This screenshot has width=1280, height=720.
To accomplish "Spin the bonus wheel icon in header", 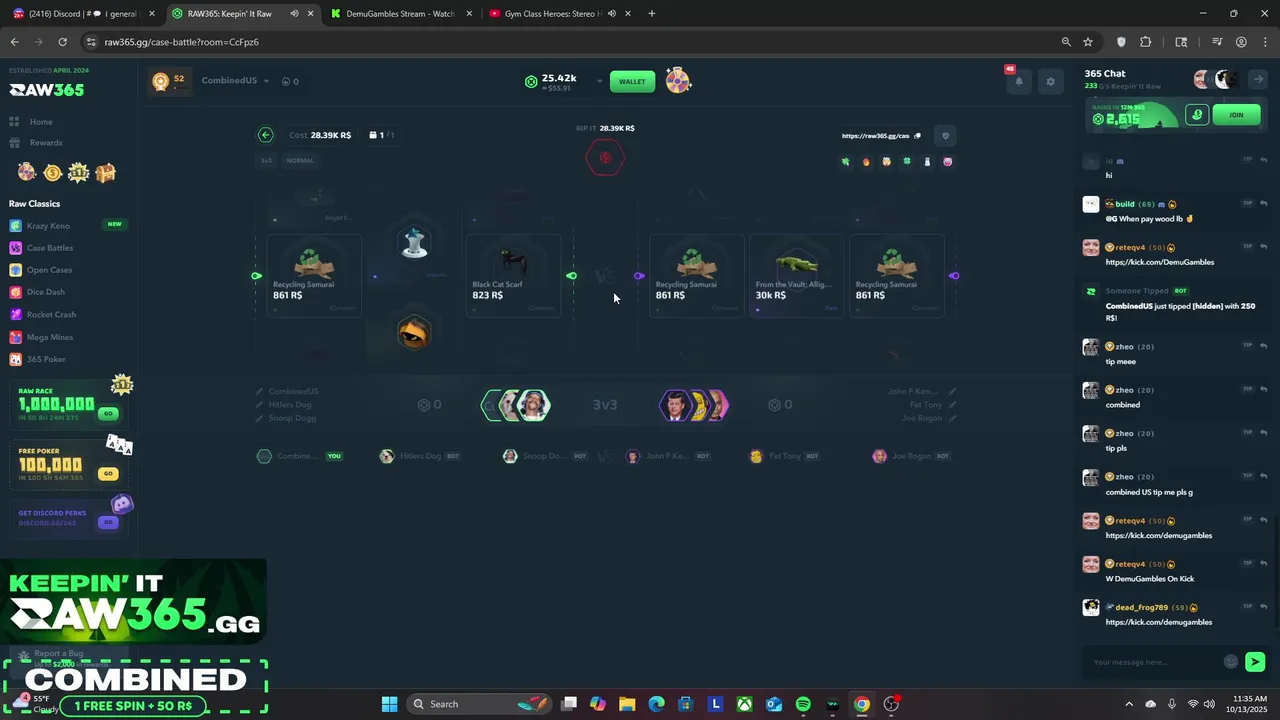I will pyautogui.click(x=678, y=81).
